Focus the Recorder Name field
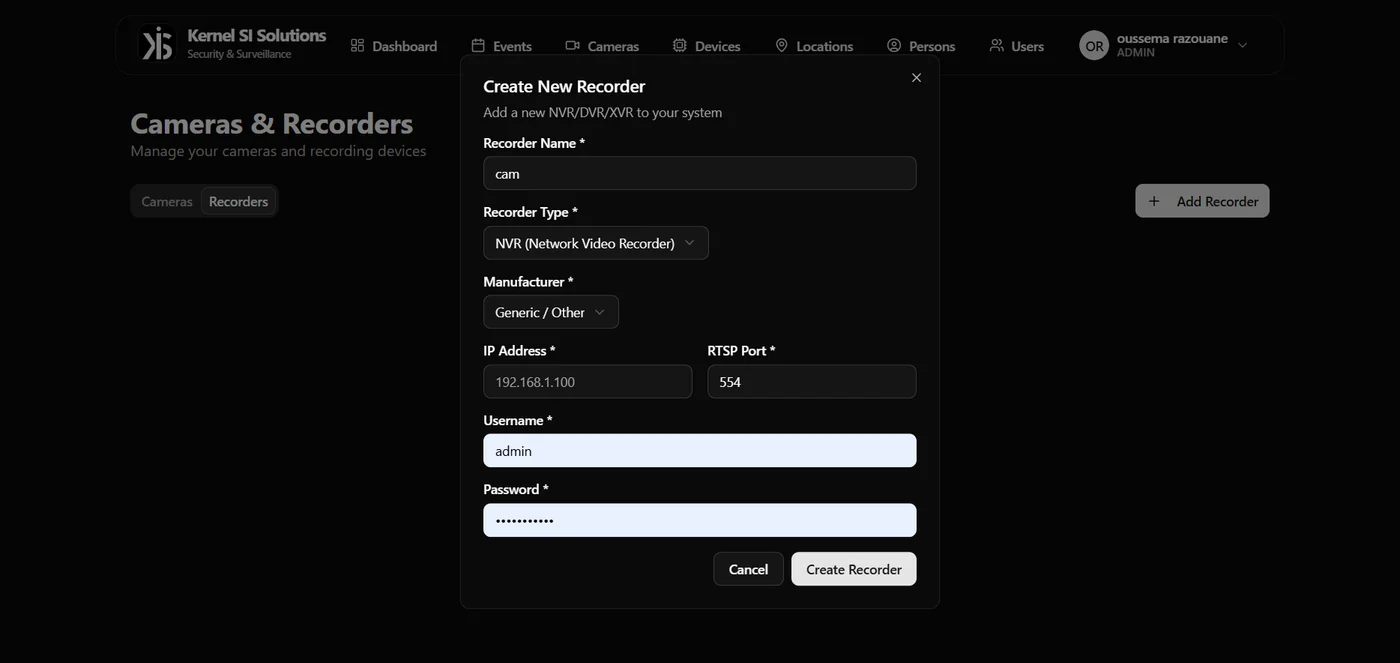Screen dimensions: 1400x663 [x=700, y=173]
